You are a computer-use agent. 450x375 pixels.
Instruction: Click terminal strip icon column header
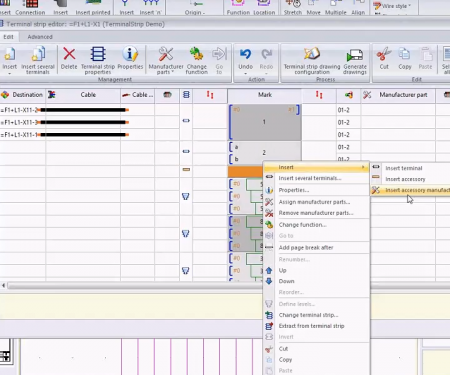coord(186,95)
